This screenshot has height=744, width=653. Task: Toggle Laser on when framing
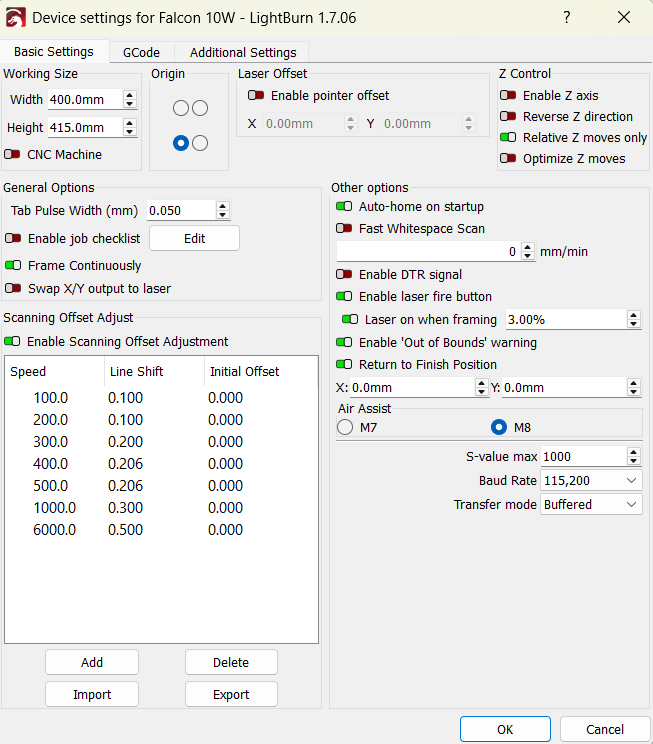click(350, 319)
